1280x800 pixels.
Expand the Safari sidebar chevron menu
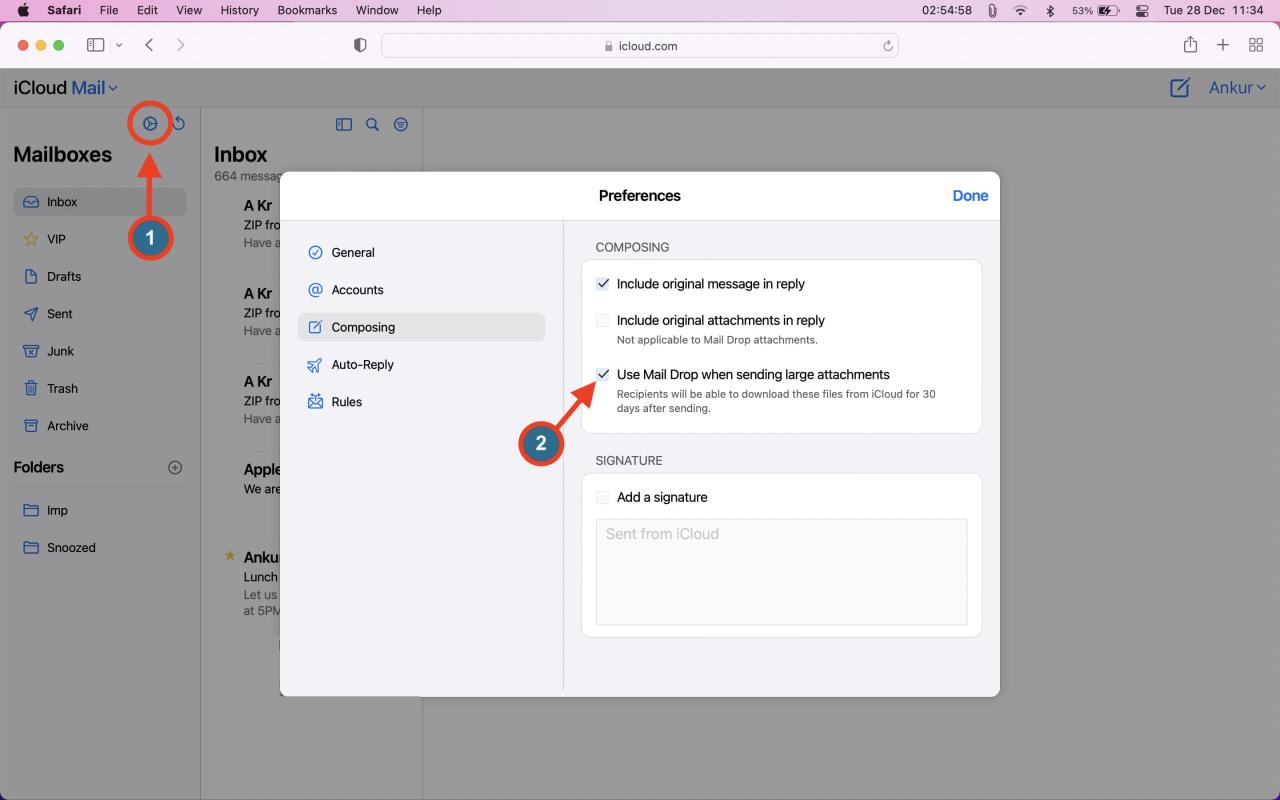[120, 45]
